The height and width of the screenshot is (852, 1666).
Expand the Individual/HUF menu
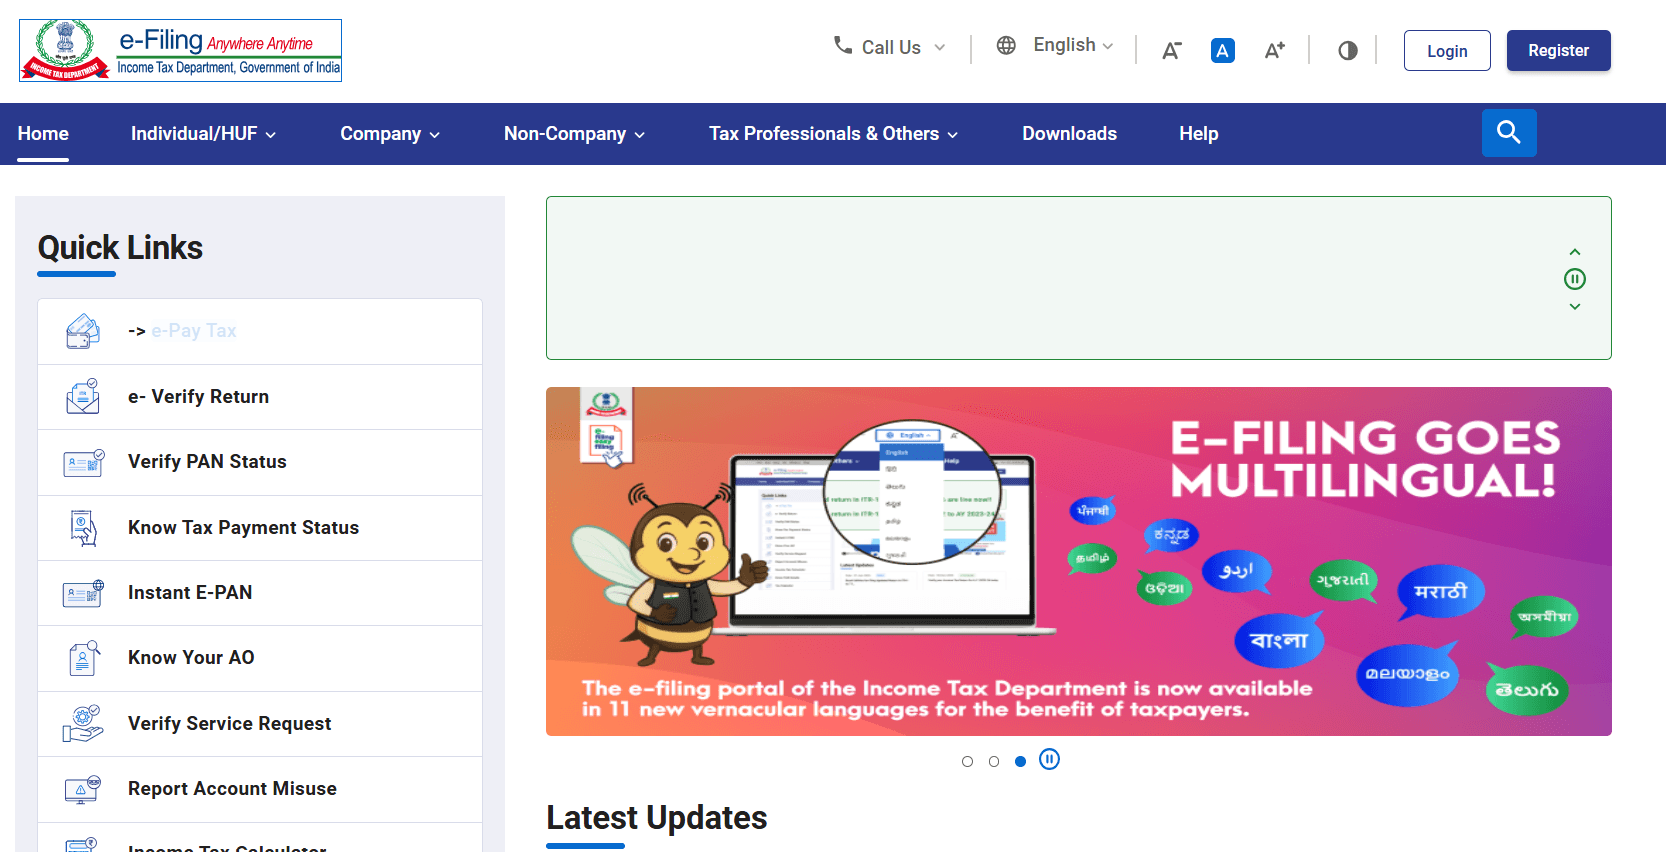(x=203, y=134)
